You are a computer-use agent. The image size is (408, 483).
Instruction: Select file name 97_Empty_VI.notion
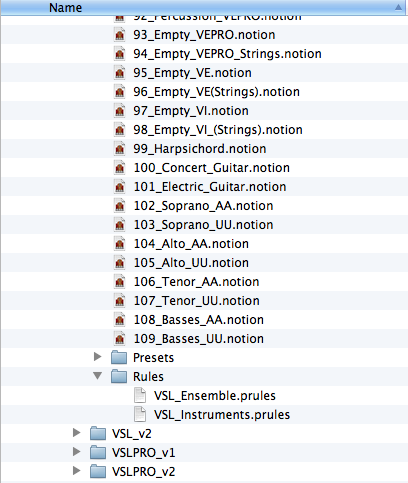point(191,111)
